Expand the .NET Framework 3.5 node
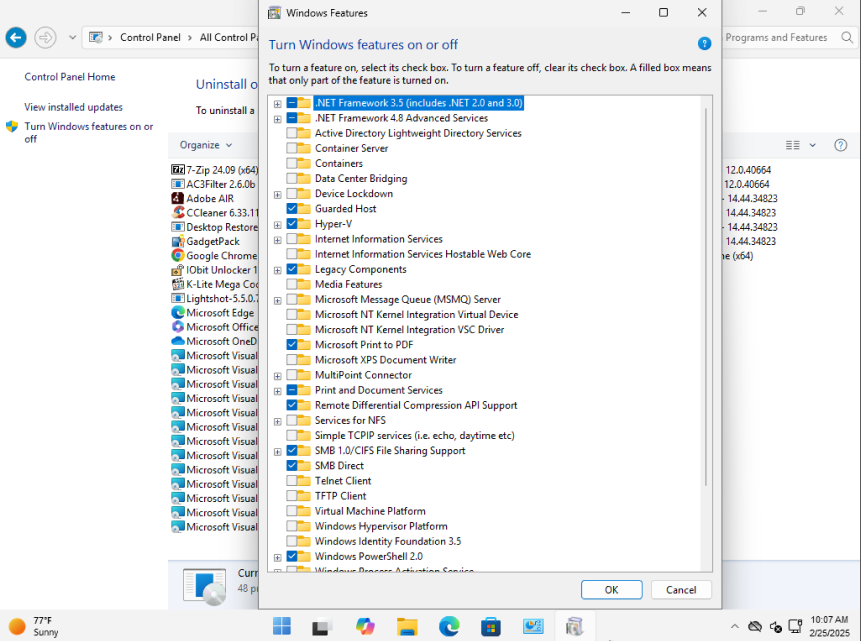Screen dimensions: 861x641 pos(278,104)
